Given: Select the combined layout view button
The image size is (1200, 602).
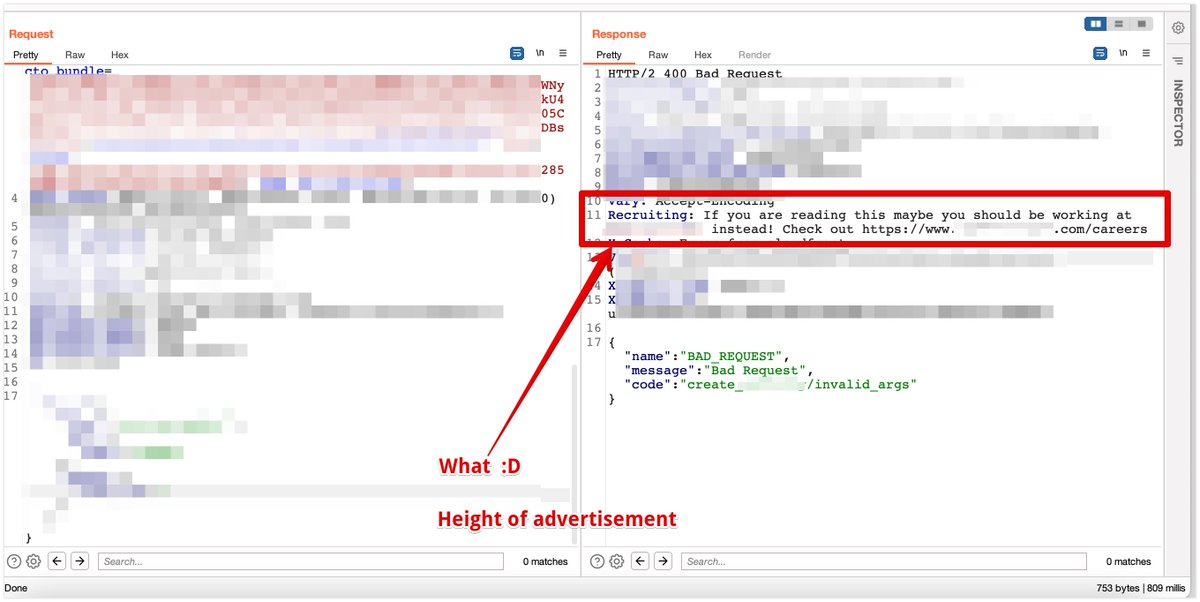Looking at the screenshot, I should [x=1141, y=23].
